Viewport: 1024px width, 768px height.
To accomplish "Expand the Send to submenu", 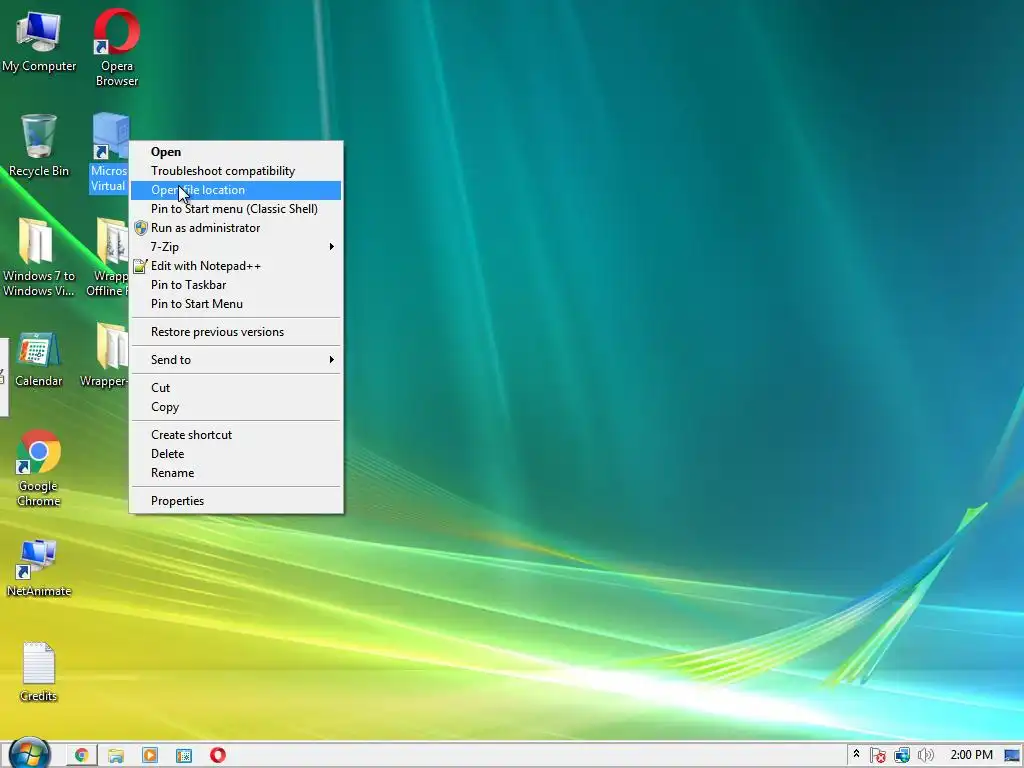I will 236,360.
